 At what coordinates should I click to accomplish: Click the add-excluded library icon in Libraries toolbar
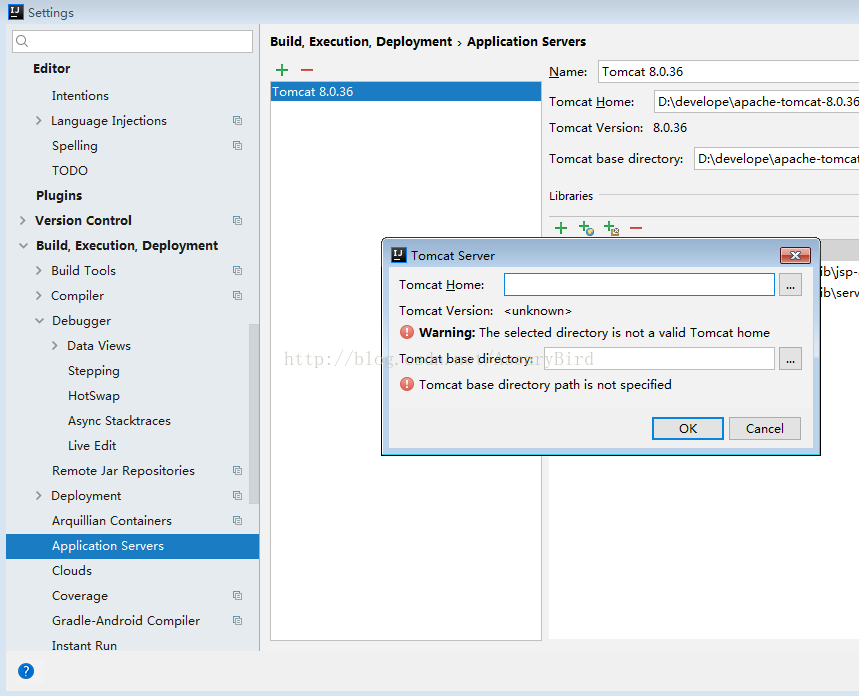pyautogui.click(x=611, y=228)
